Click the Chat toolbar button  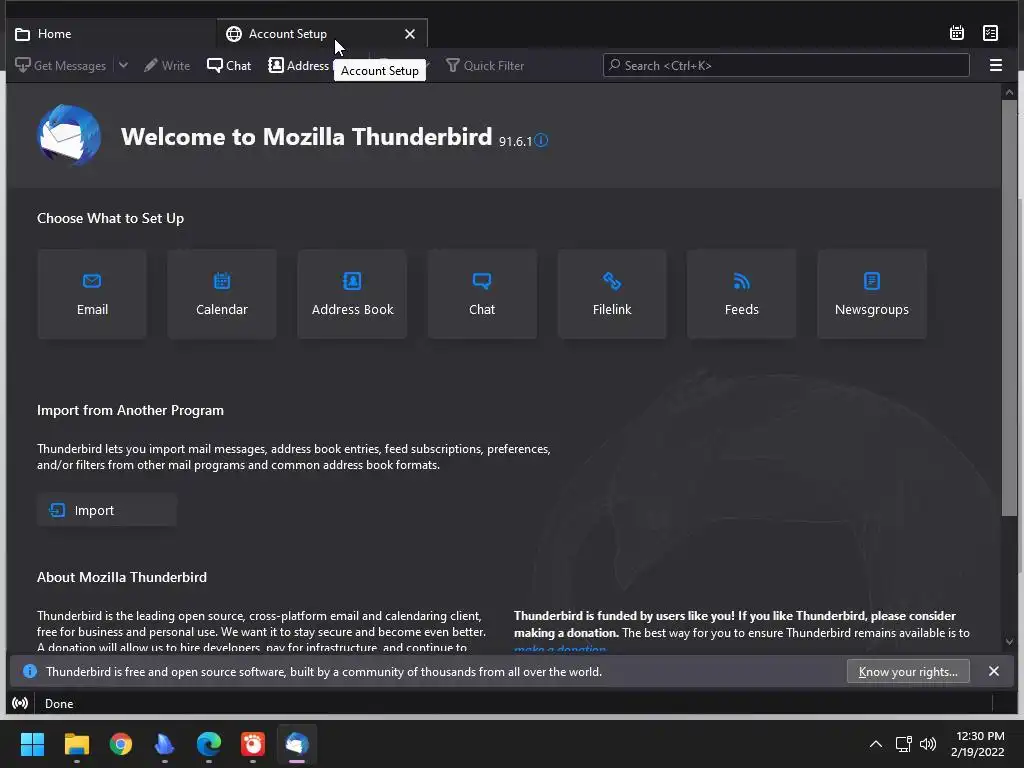229,65
